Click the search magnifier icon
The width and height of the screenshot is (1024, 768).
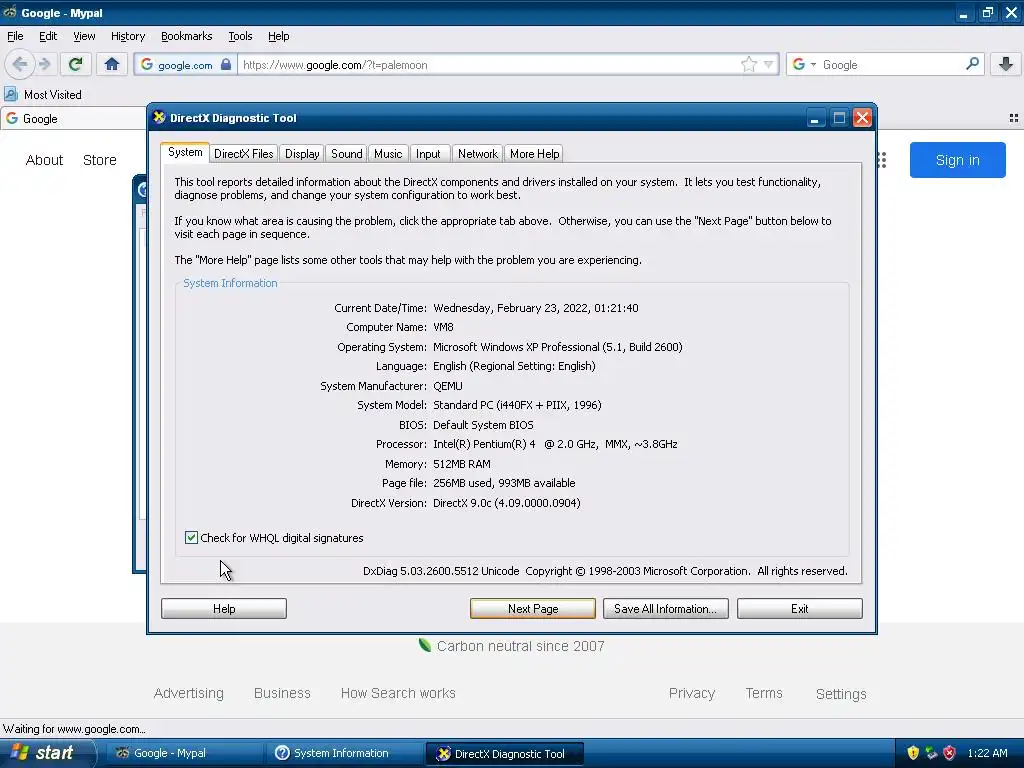point(972,63)
